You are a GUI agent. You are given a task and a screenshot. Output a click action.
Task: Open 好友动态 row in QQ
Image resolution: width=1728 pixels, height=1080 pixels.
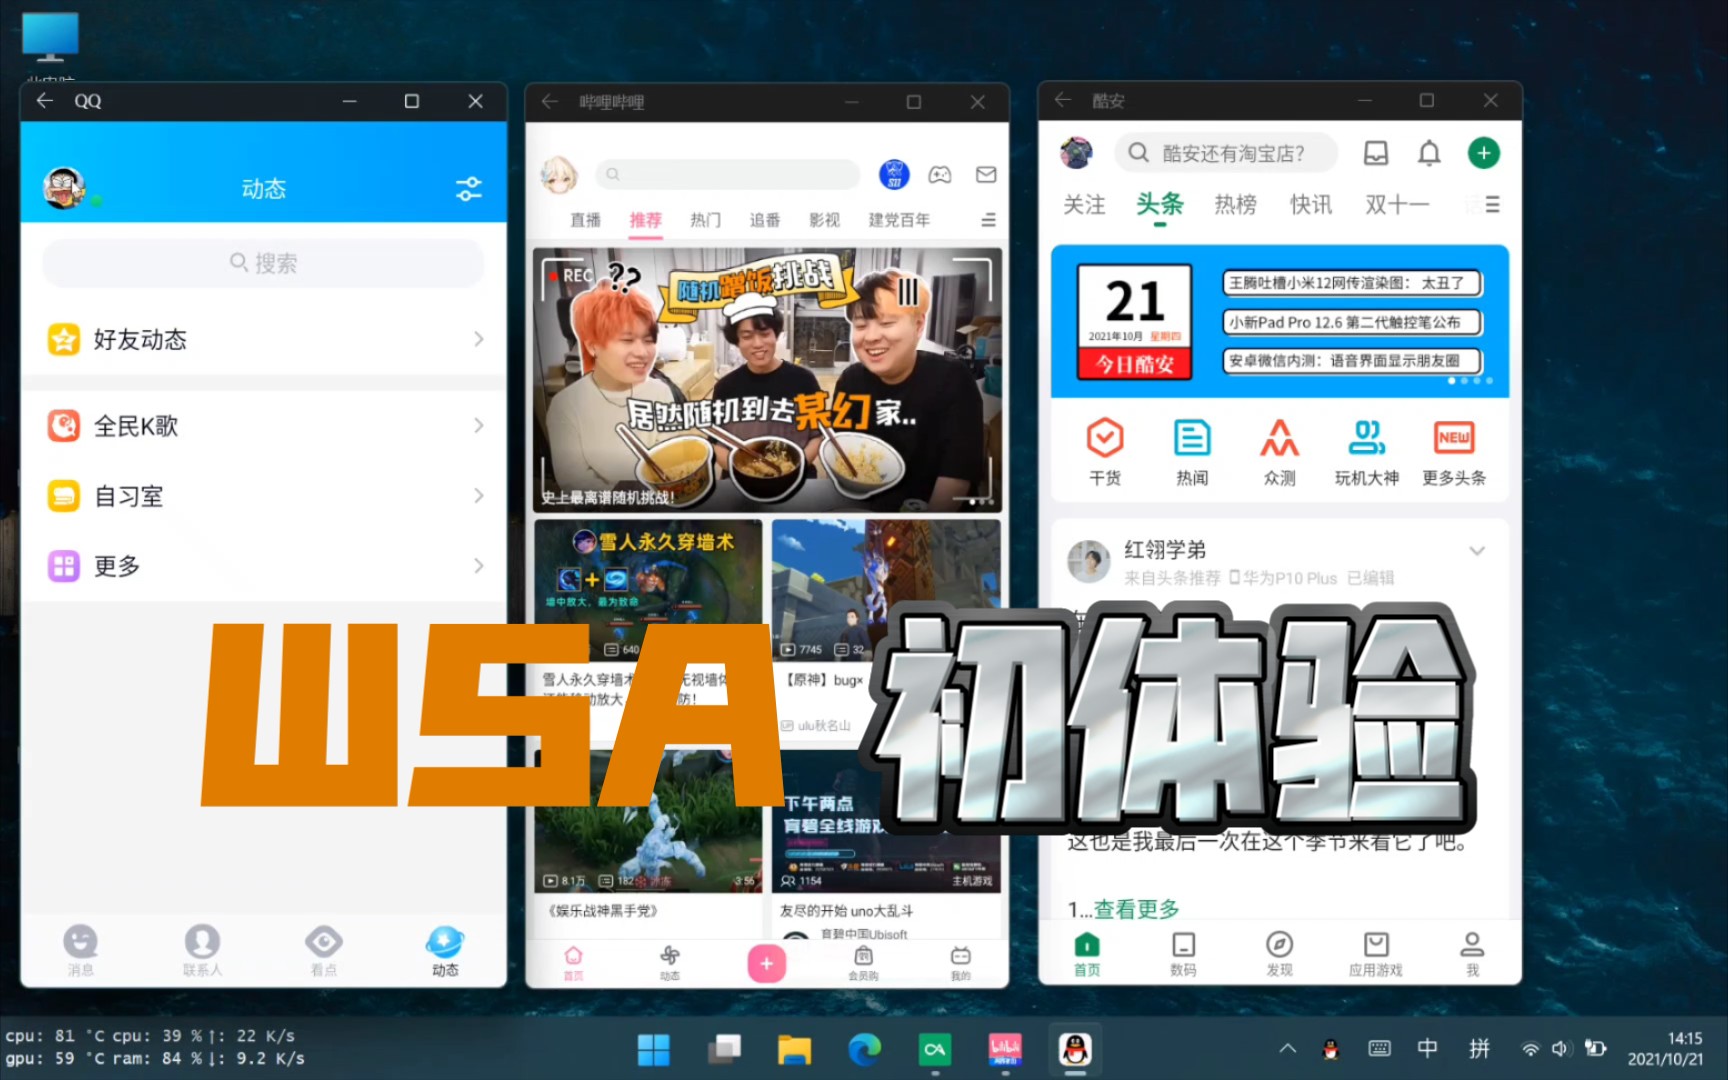tap(264, 339)
